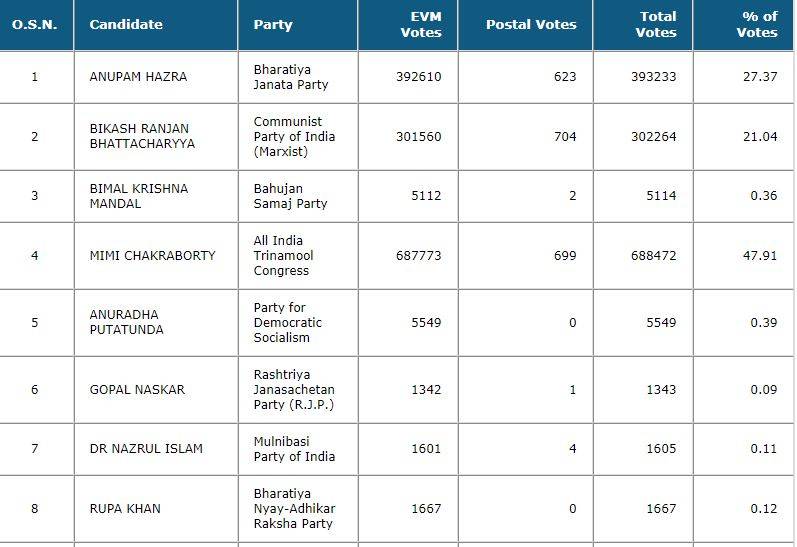This screenshot has width=797, height=547.
Task: Click the Total Votes column header
Action: point(656,25)
